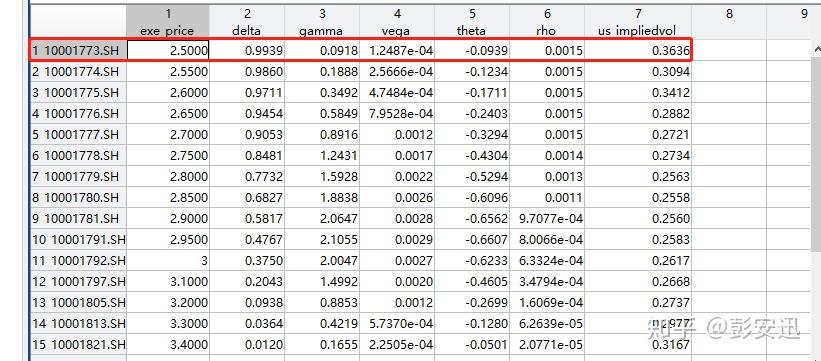Select row header 10001797.SH
The width and height of the screenshot is (821, 361).
click(x=78, y=281)
